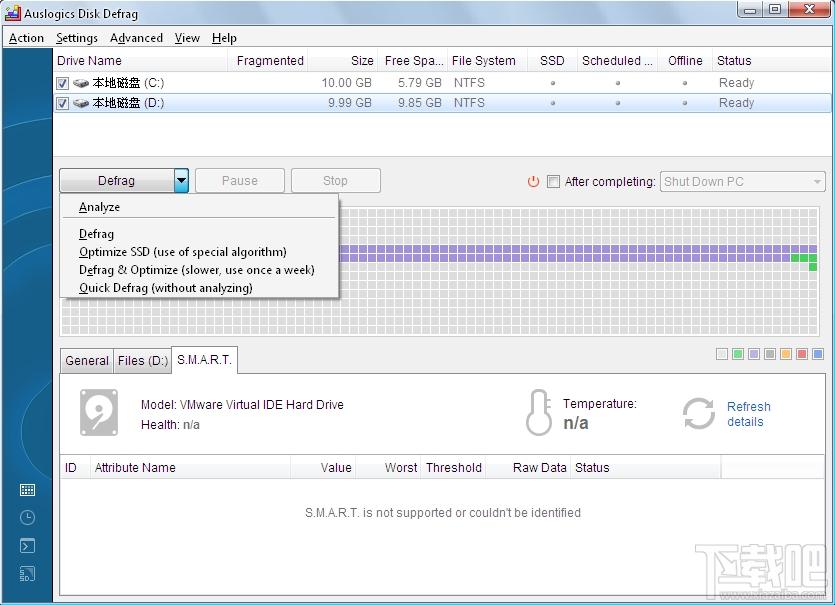Collapse the Defrag button dropdown arrow
Screen dimensions: 835x605
[181, 181]
